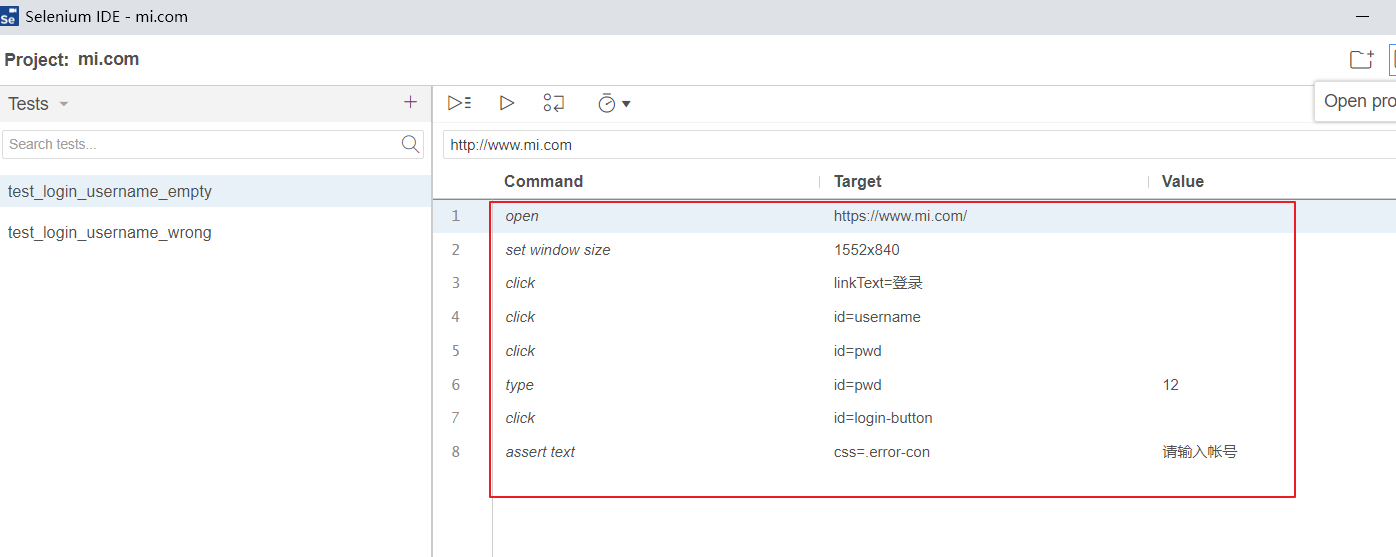
Task: Minimize the Selenium IDE window
Action: [x=1361, y=17]
